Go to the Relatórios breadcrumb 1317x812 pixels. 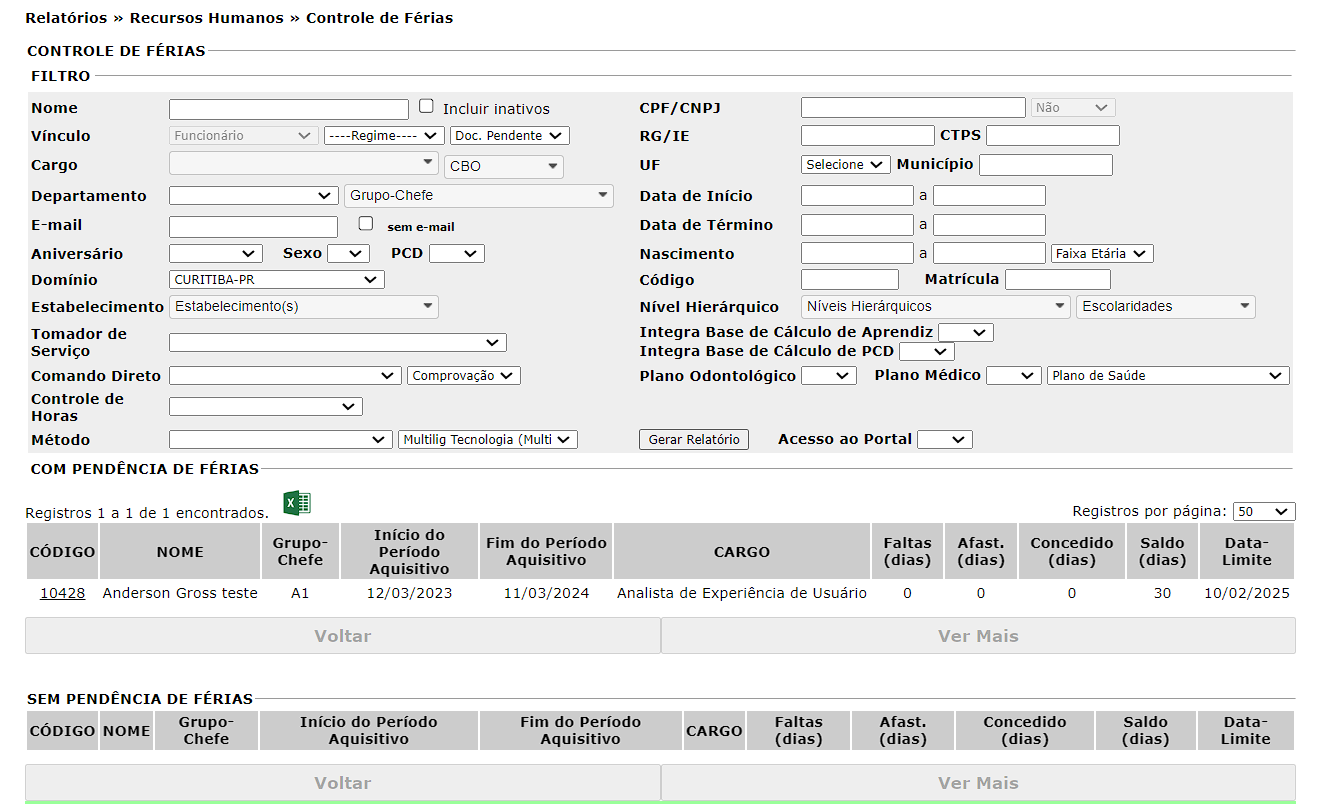tap(66, 18)
